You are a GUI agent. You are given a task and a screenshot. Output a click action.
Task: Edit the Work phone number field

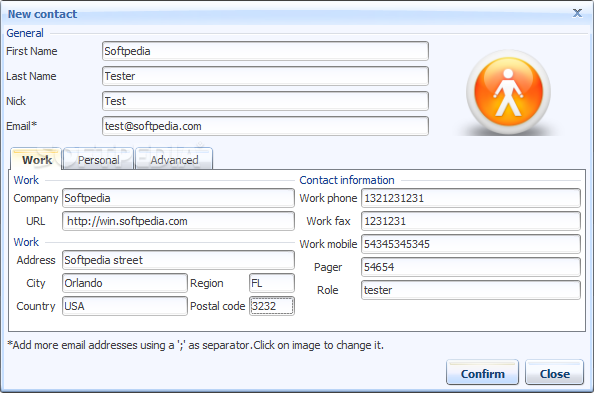coord(471,198)
